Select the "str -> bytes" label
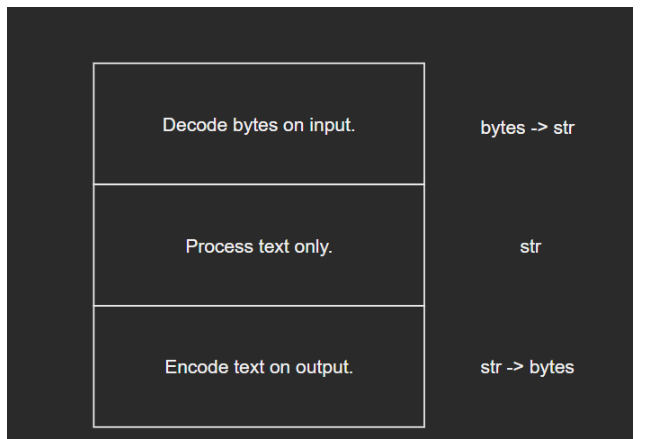Viewport: 654px width, 439px height. 527,367
